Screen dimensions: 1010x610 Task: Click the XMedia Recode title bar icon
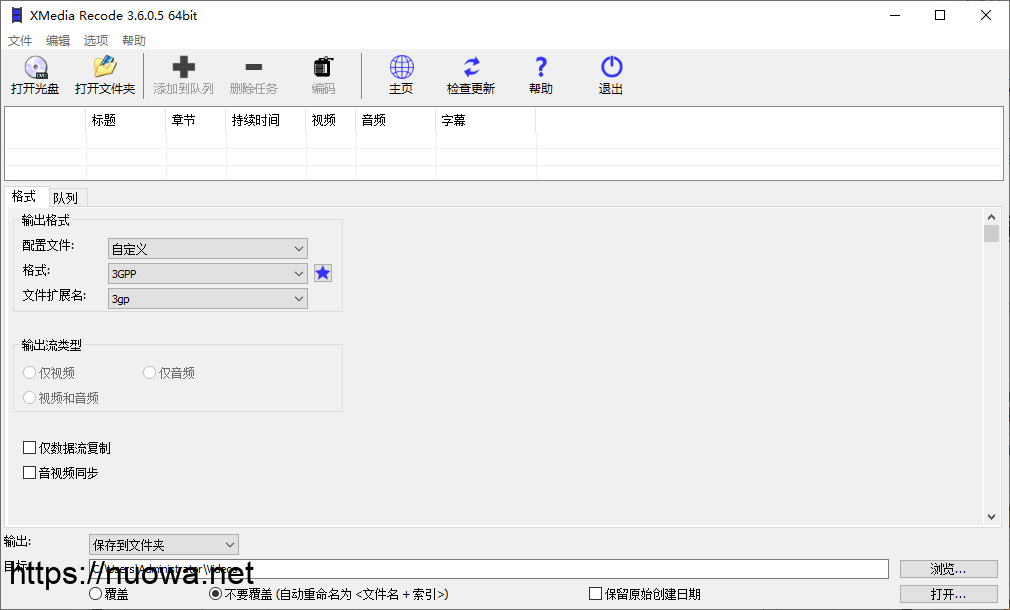[17, 15]
